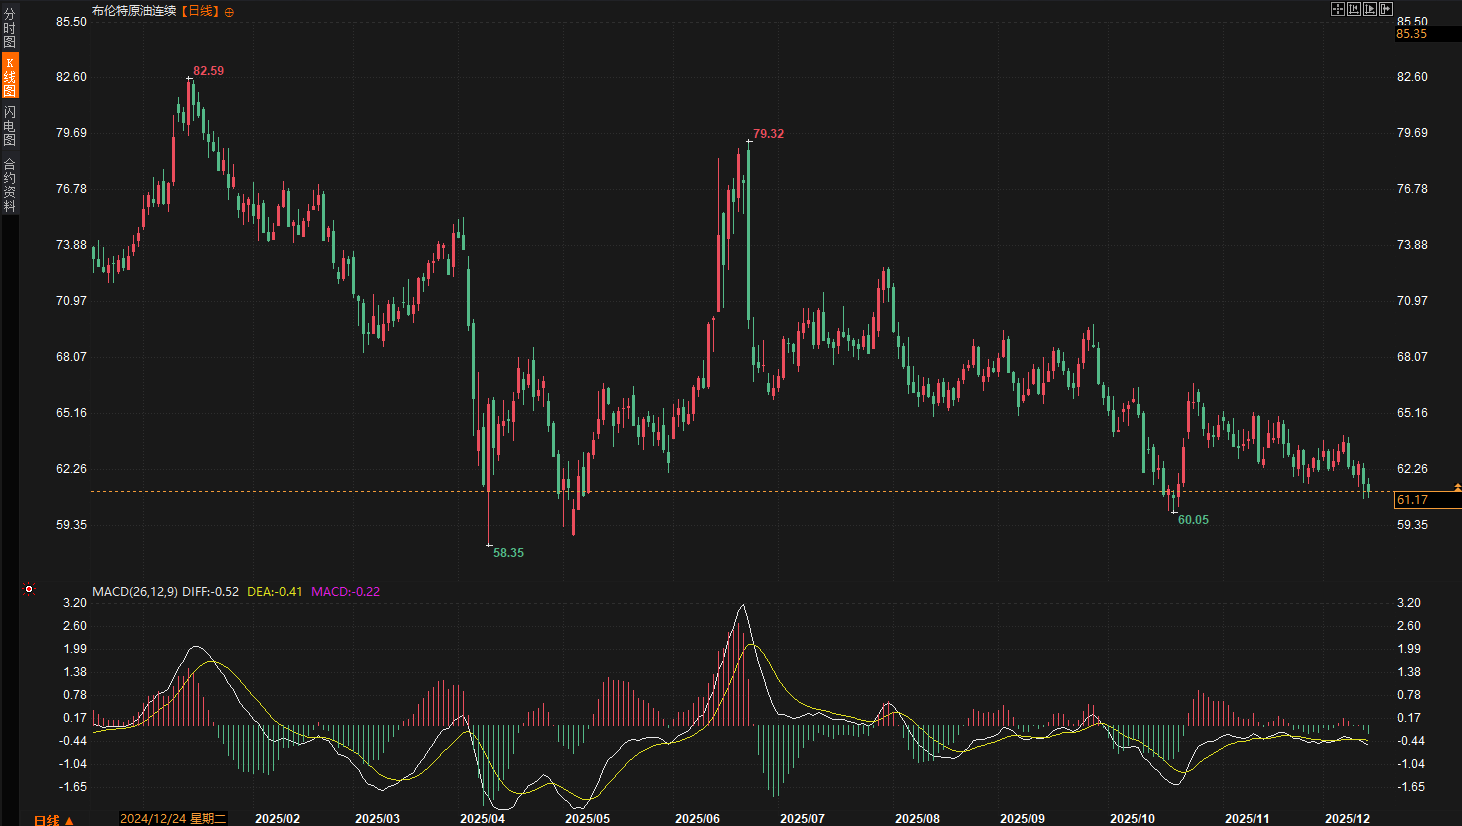Click the 2025/06 date axis label
This screenshot has width=1462, height=826.
(697, 819)
